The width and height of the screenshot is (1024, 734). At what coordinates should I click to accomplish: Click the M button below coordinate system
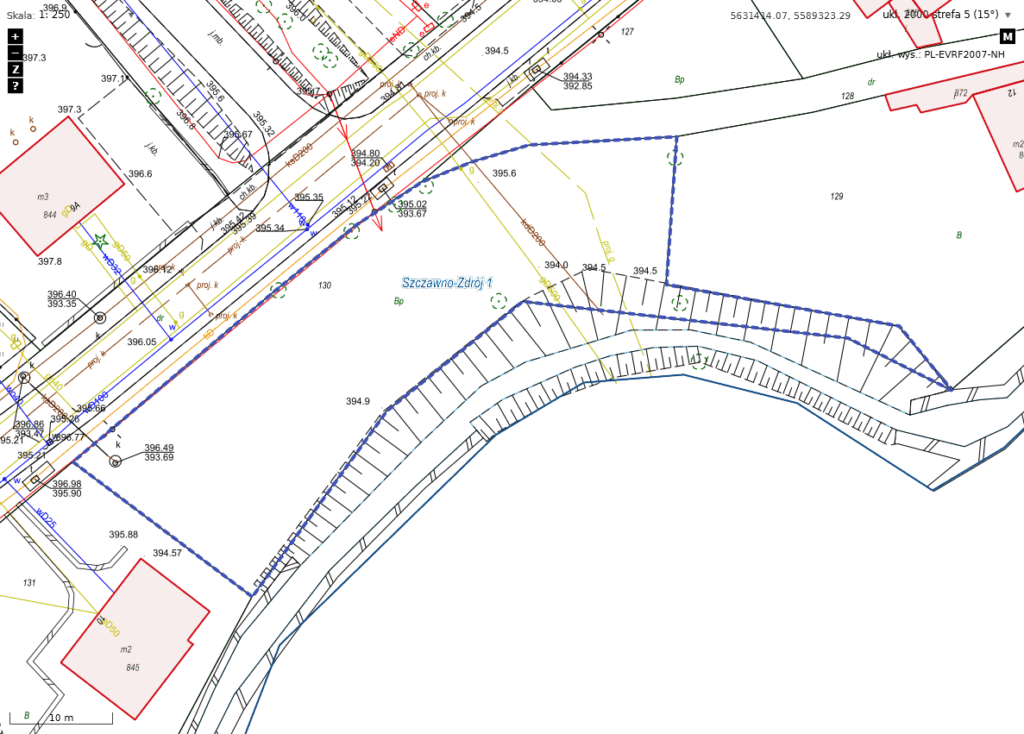click(x=1007, y=37)
